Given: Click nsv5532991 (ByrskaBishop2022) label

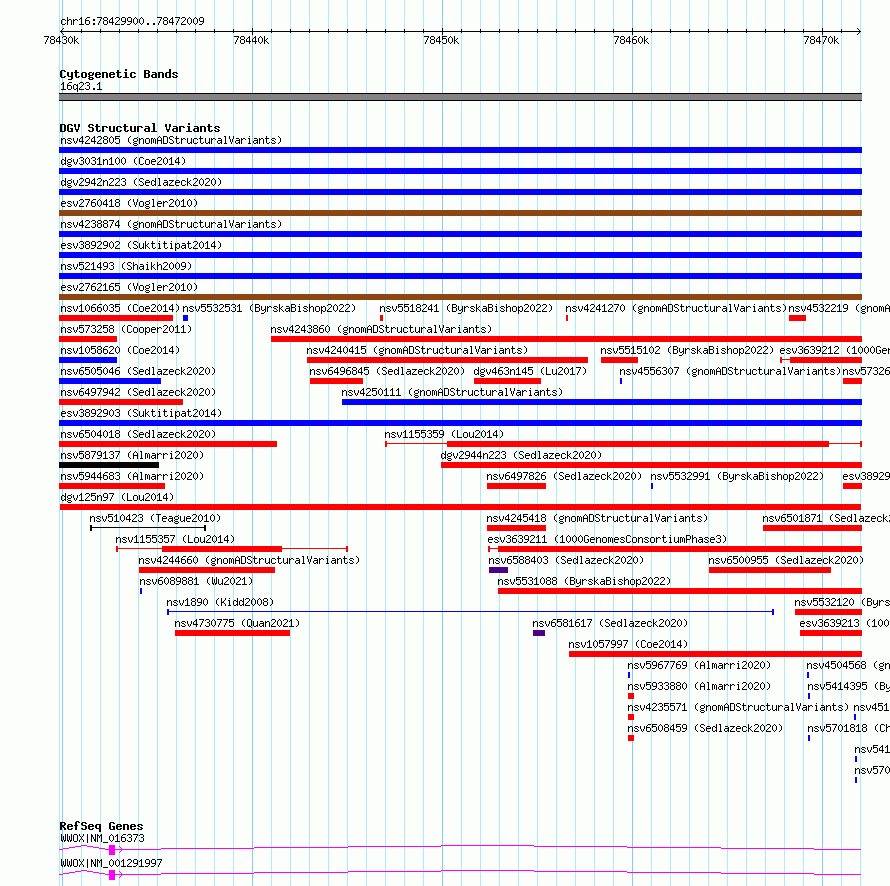Looking at the screenshot, I should (x=737, y=476).
